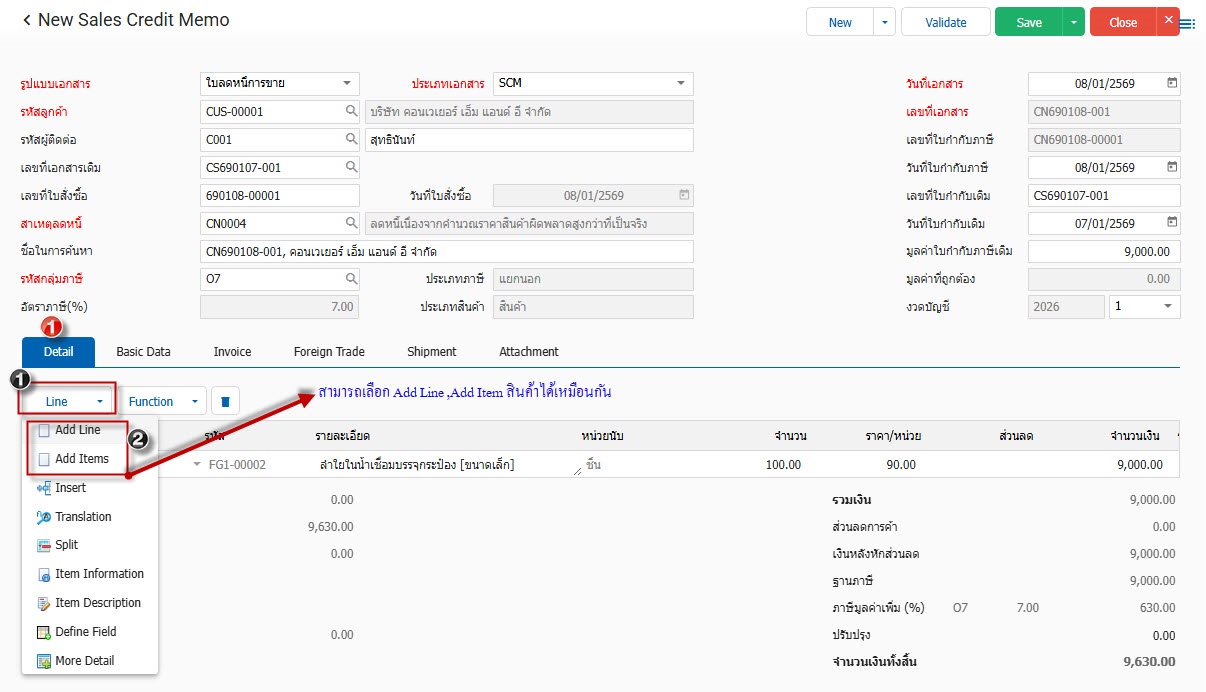
Task: Click back arrow beside New Sales Credit Memo
Action: 26,21
